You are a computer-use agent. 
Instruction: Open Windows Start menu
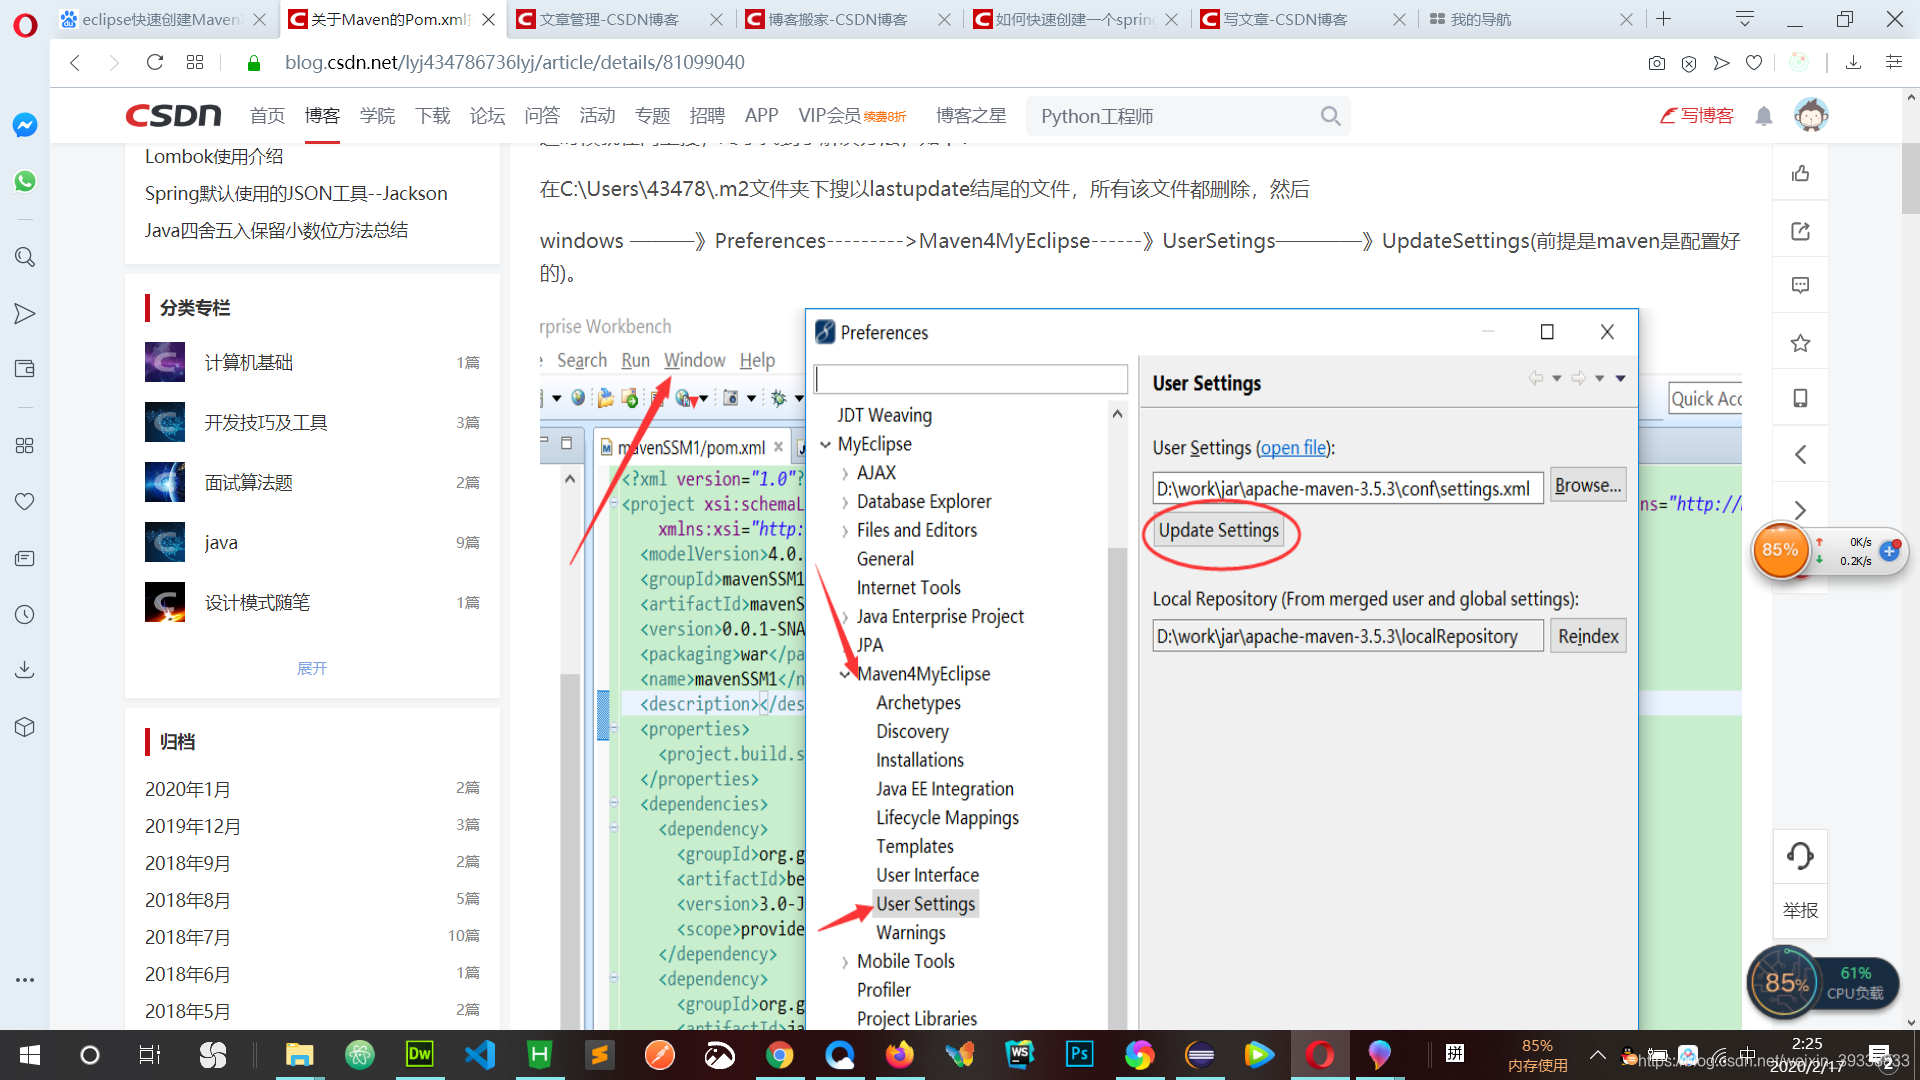(30, 1055)
